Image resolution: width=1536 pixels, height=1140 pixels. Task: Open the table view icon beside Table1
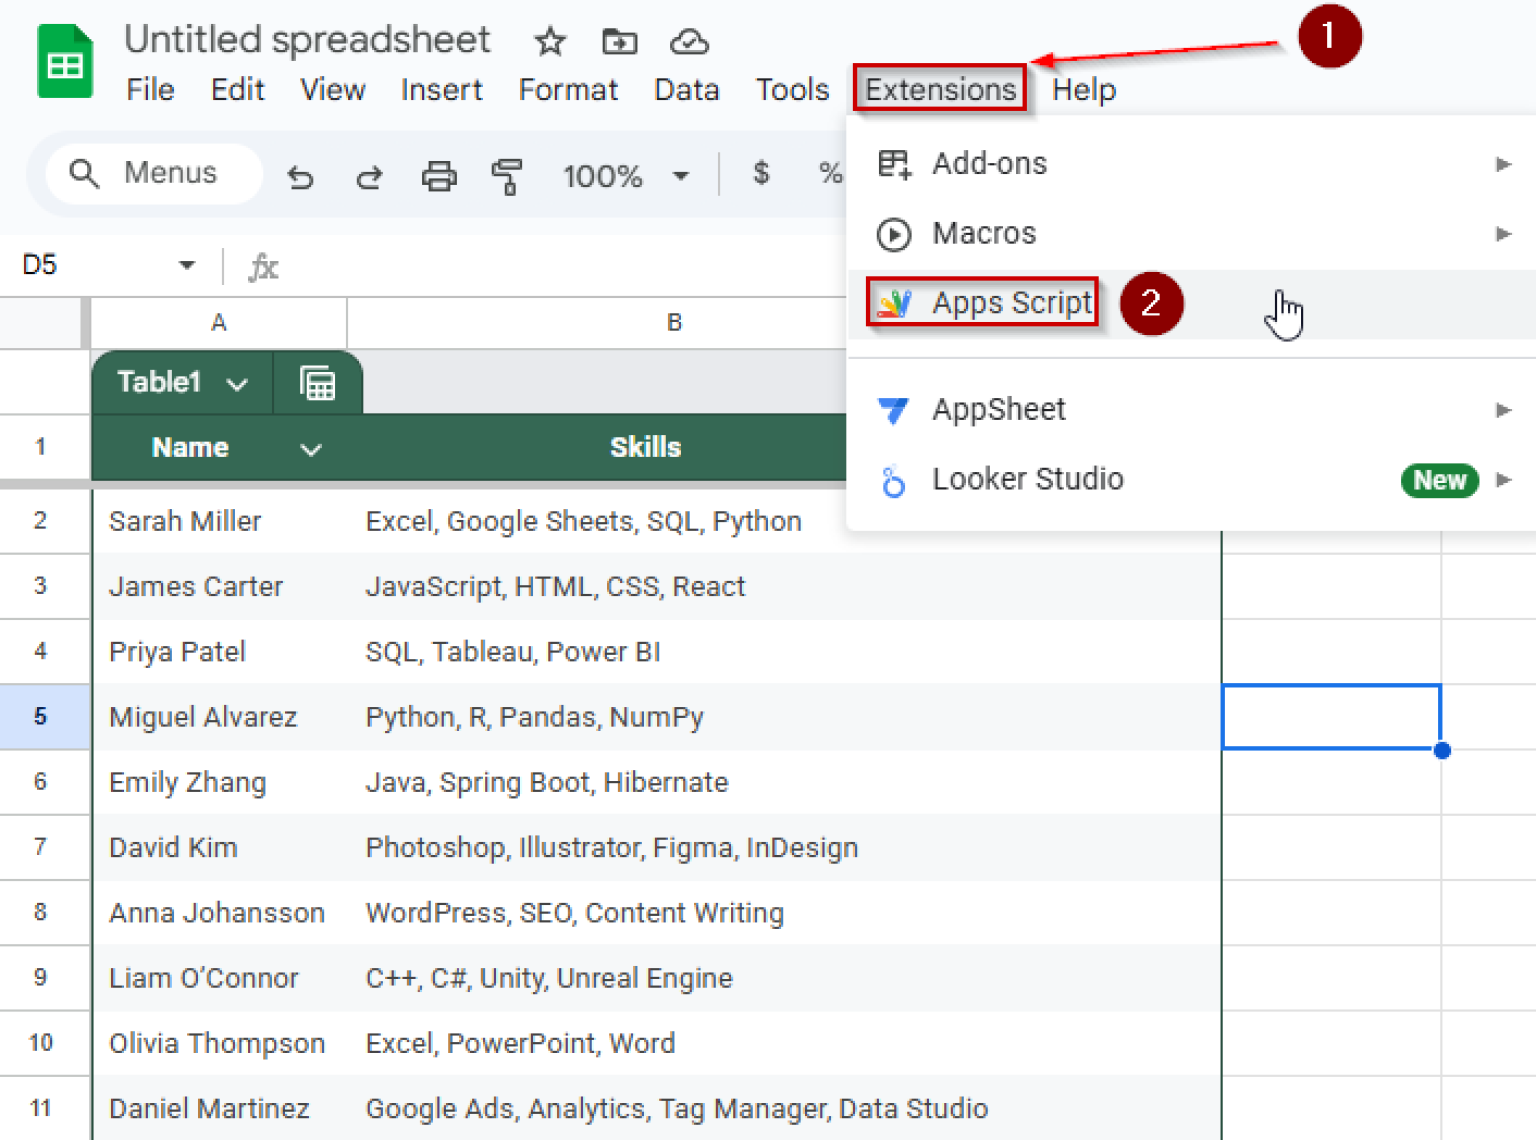click(318, 384)
